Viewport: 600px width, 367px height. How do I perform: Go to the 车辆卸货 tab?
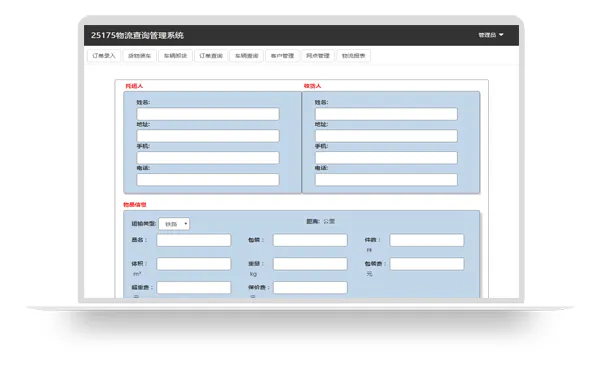point(175,56)
